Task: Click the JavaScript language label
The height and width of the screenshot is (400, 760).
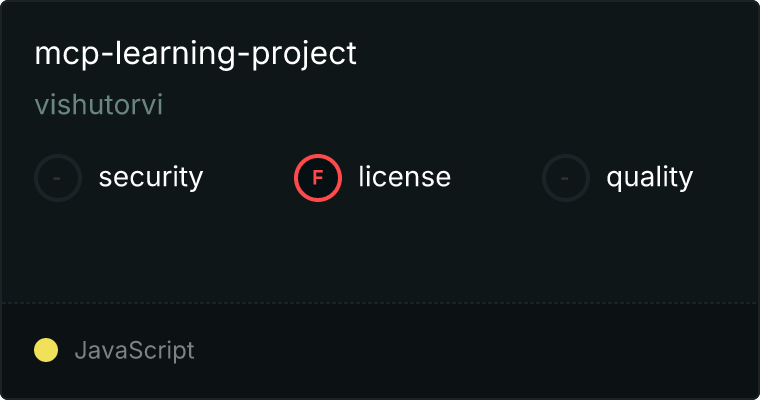Action: 134,351
